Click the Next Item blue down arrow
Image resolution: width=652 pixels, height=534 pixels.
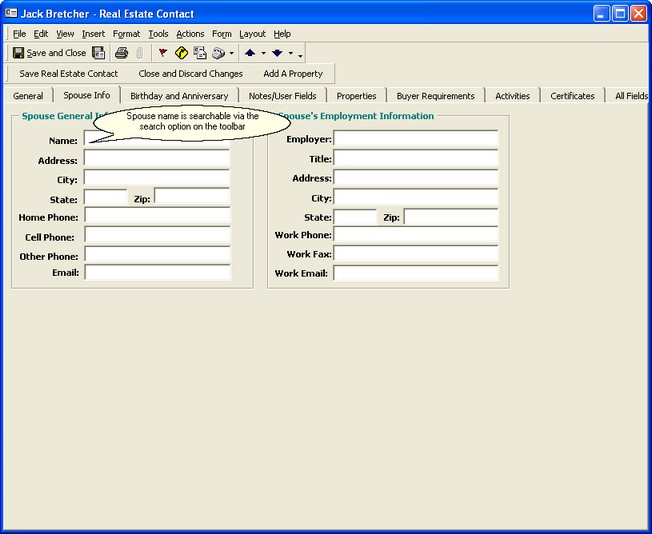pos(277,53)
